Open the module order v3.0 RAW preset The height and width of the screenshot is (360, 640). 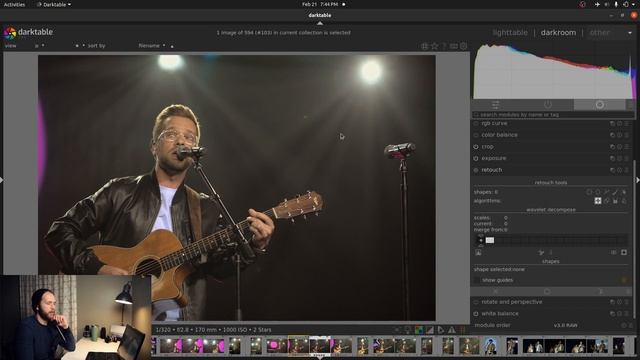[x=565, y=326]
